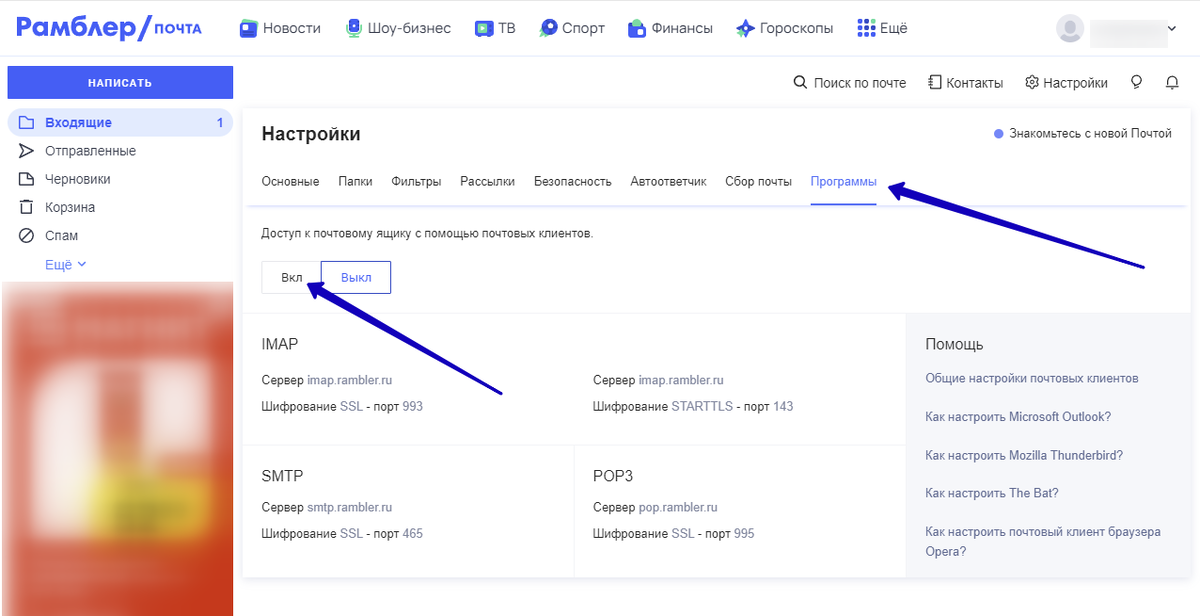Open the Контакты link

965,83
